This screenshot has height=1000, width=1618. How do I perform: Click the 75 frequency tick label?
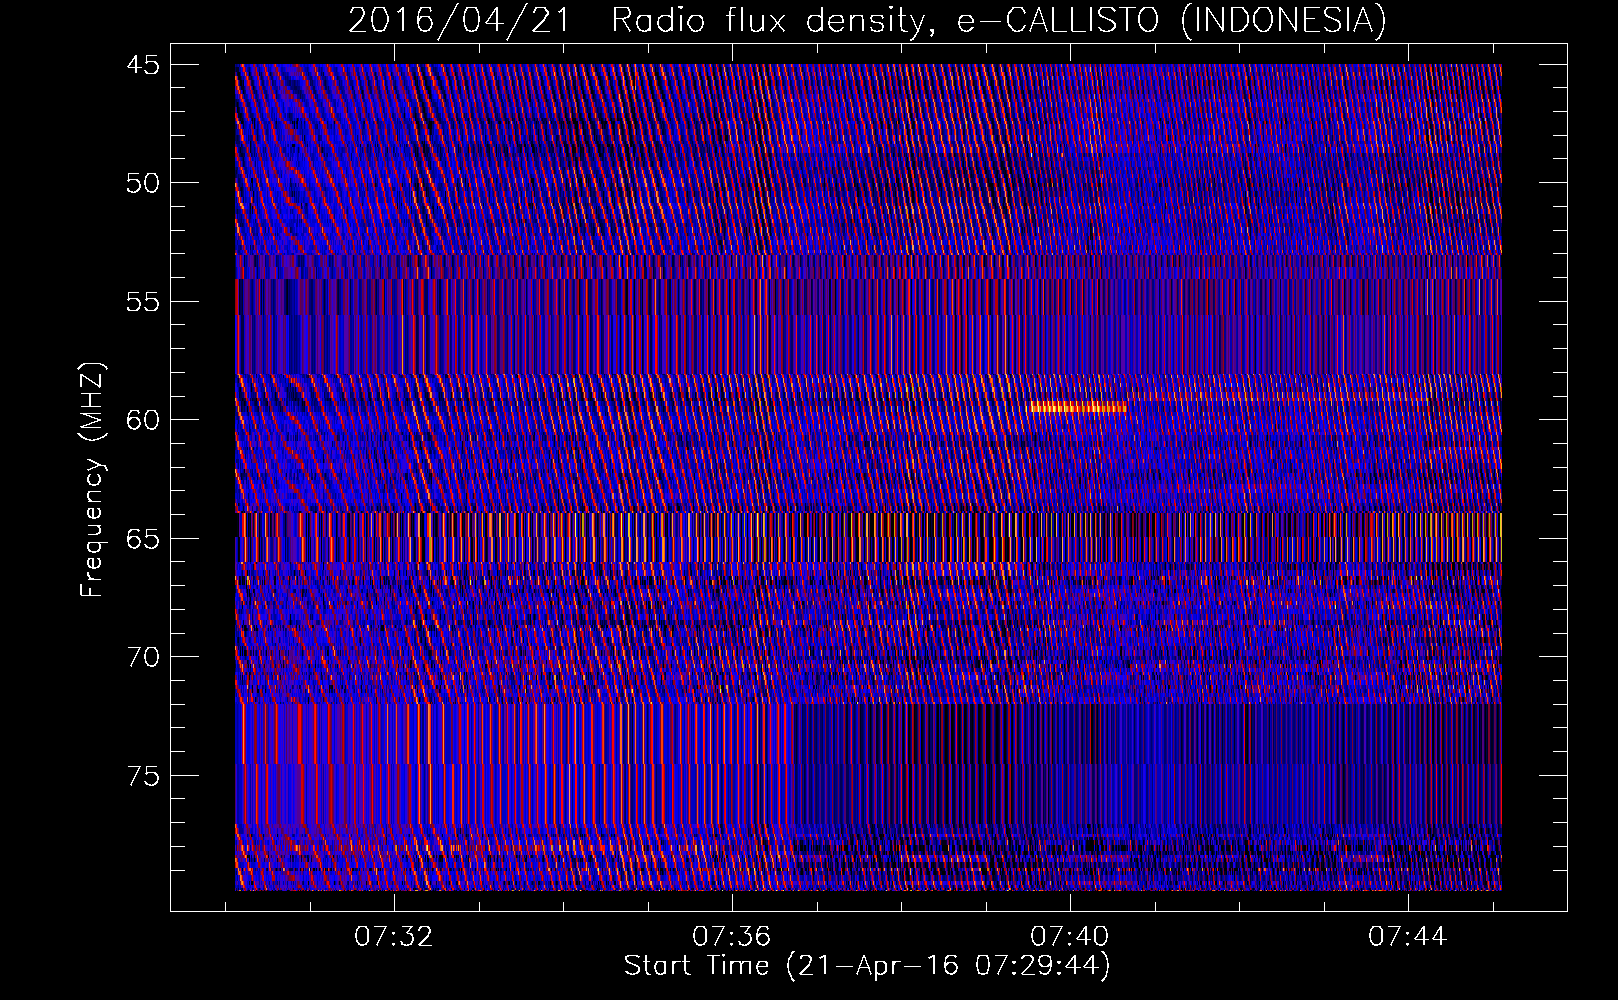tap(142, 776)
